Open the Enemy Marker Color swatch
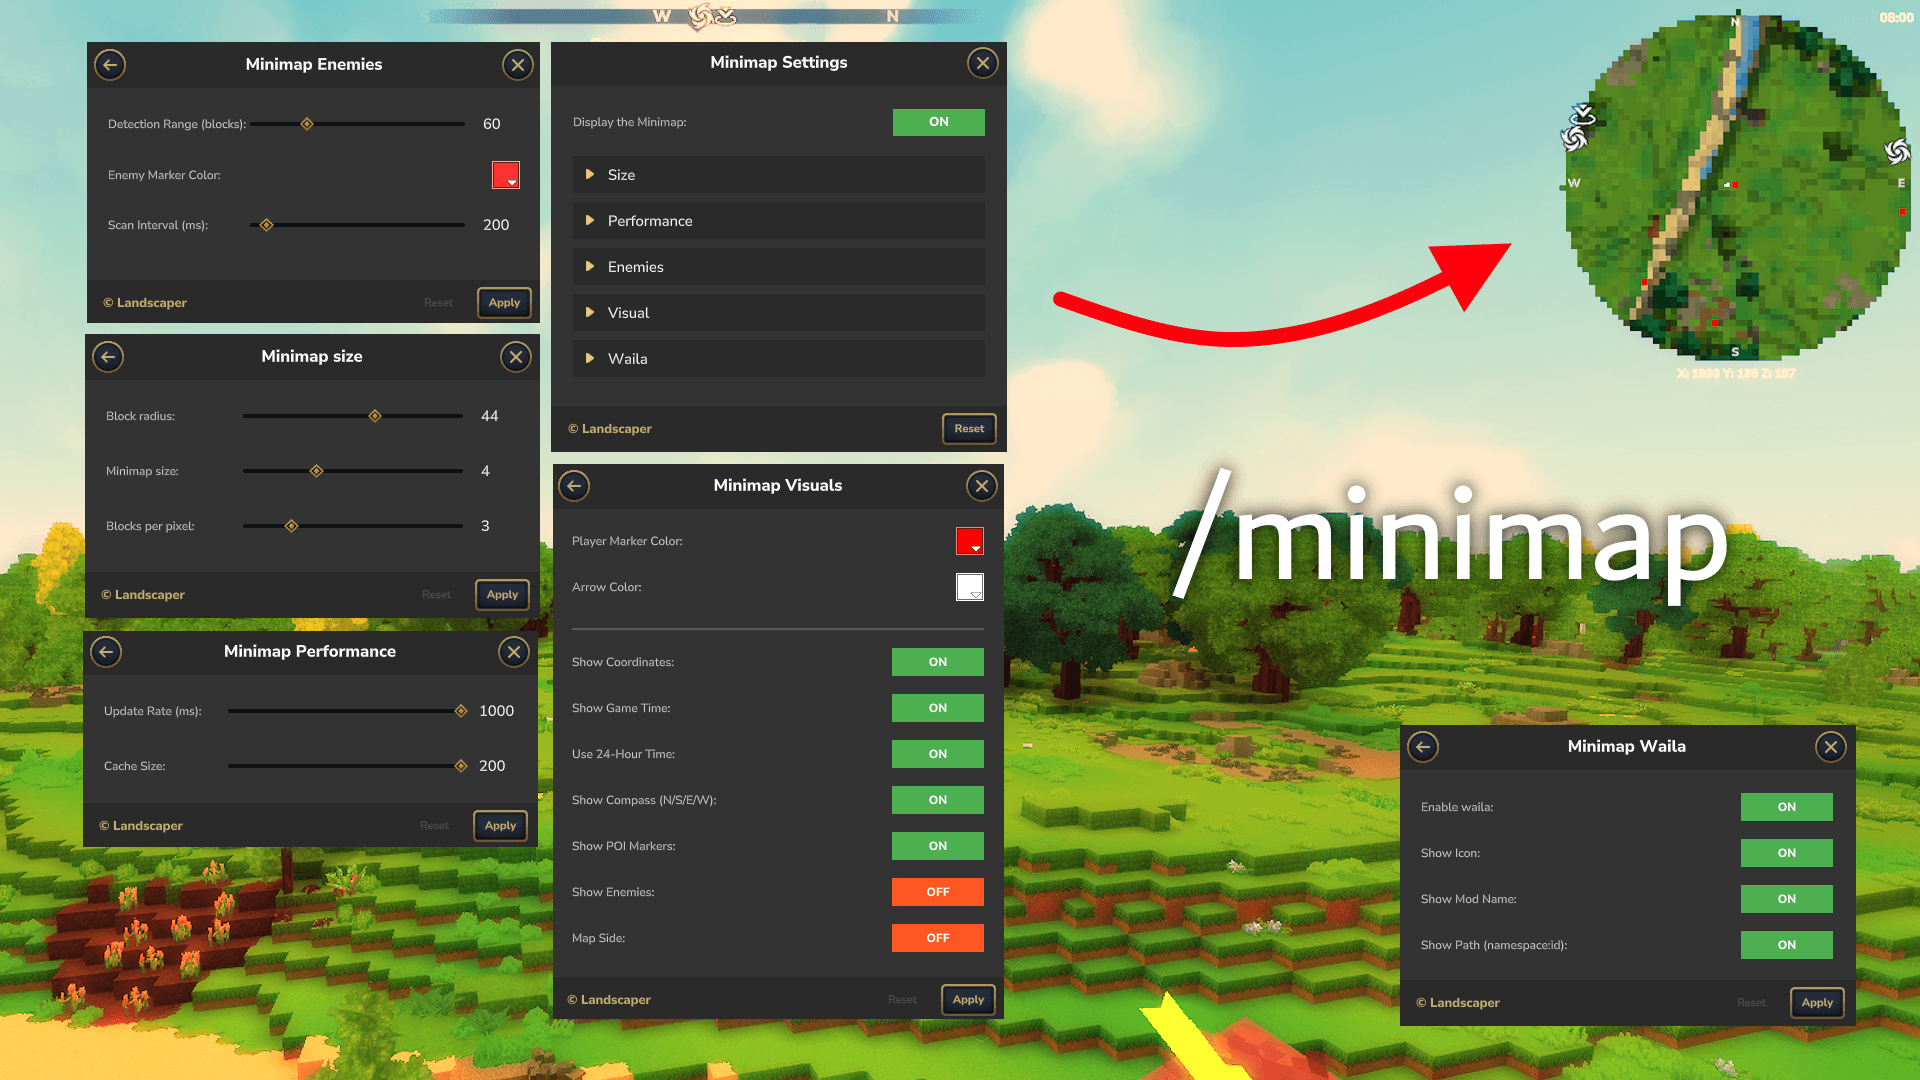 coord(506,175)
